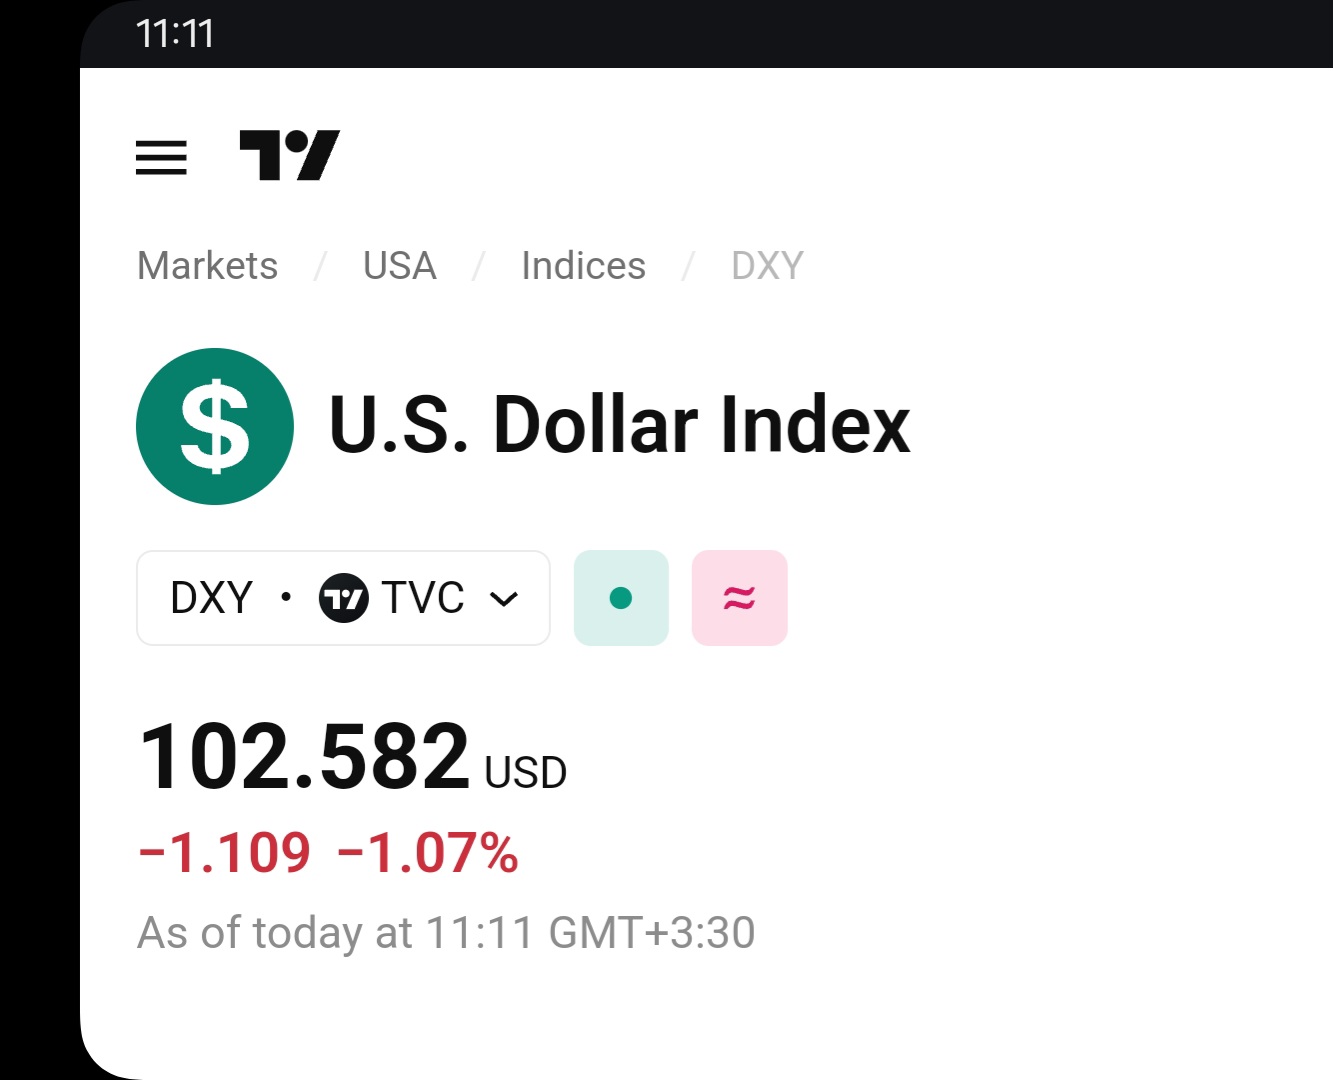Click the TVC exchange name text
The image size is (1333, 1080).
coord(423,598)
